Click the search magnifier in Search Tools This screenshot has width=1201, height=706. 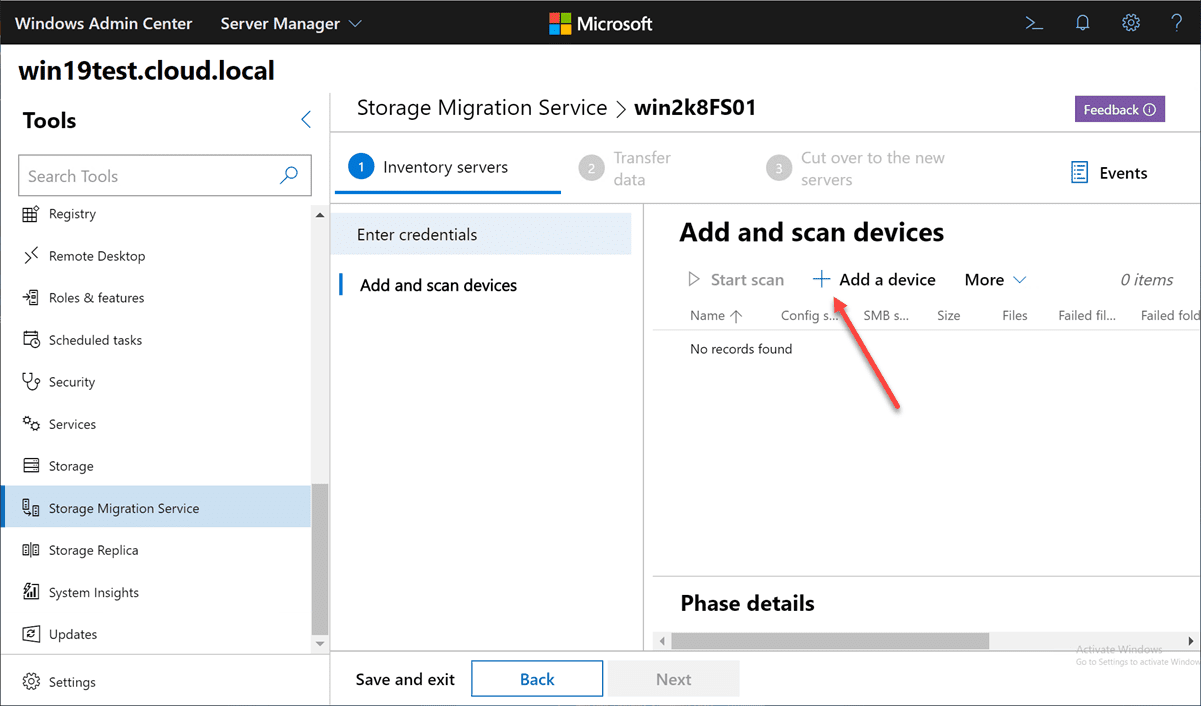click(289, 176)
